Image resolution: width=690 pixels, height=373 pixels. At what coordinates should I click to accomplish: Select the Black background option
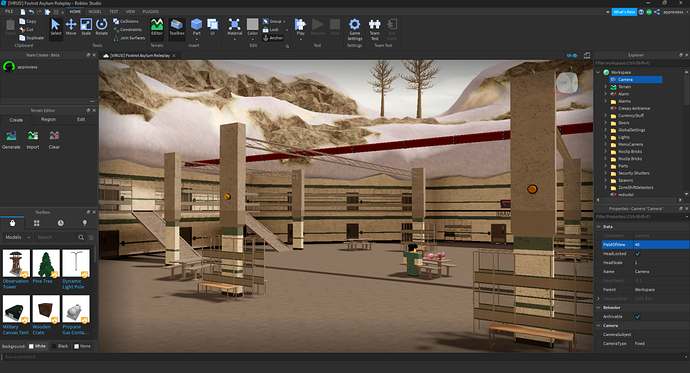click(60, 346)
